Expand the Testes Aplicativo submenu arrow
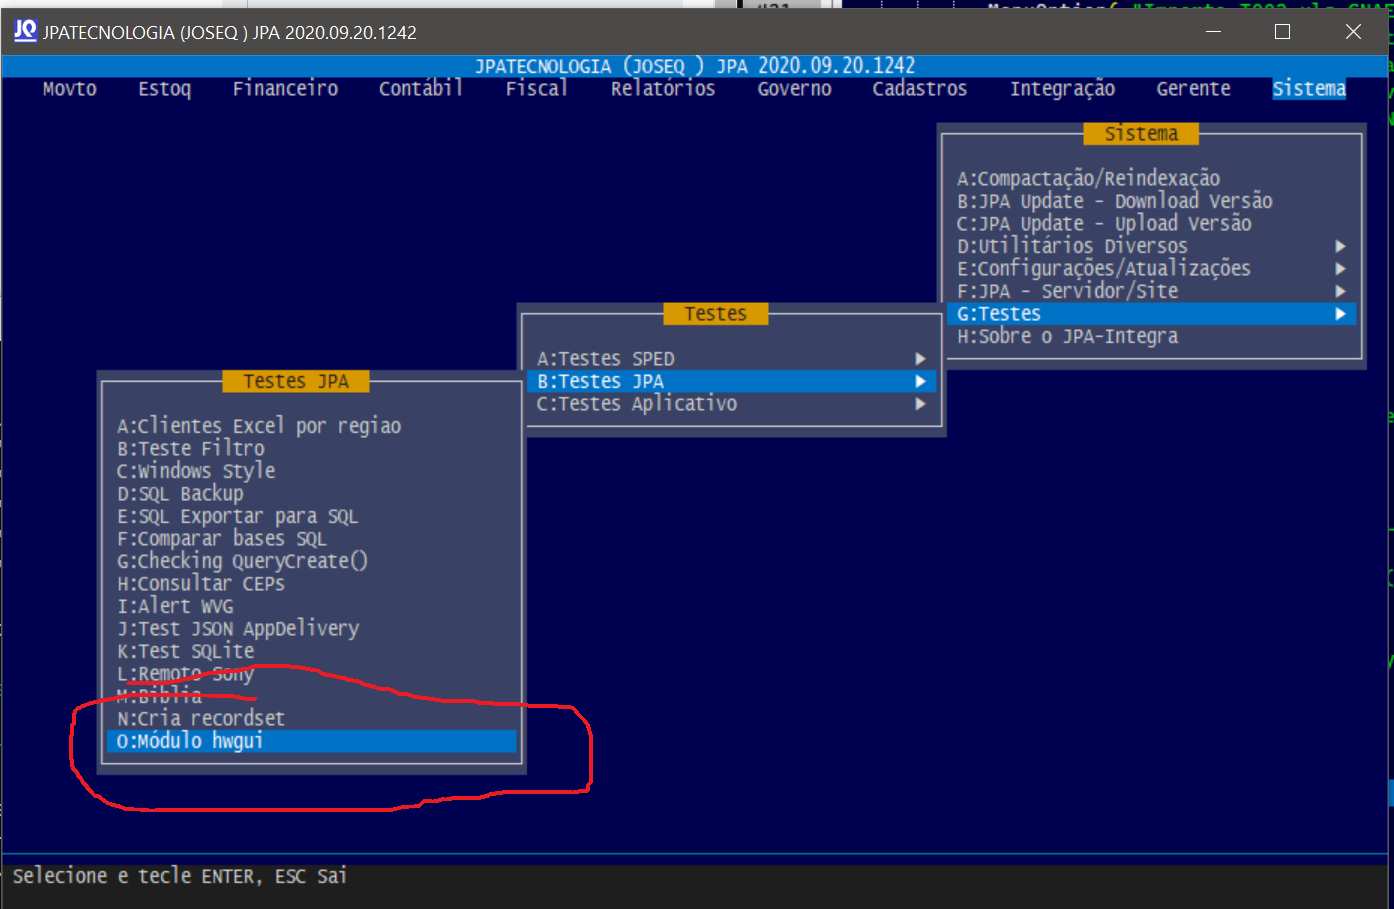This screenshot has width=1394, height=909. 920,404
